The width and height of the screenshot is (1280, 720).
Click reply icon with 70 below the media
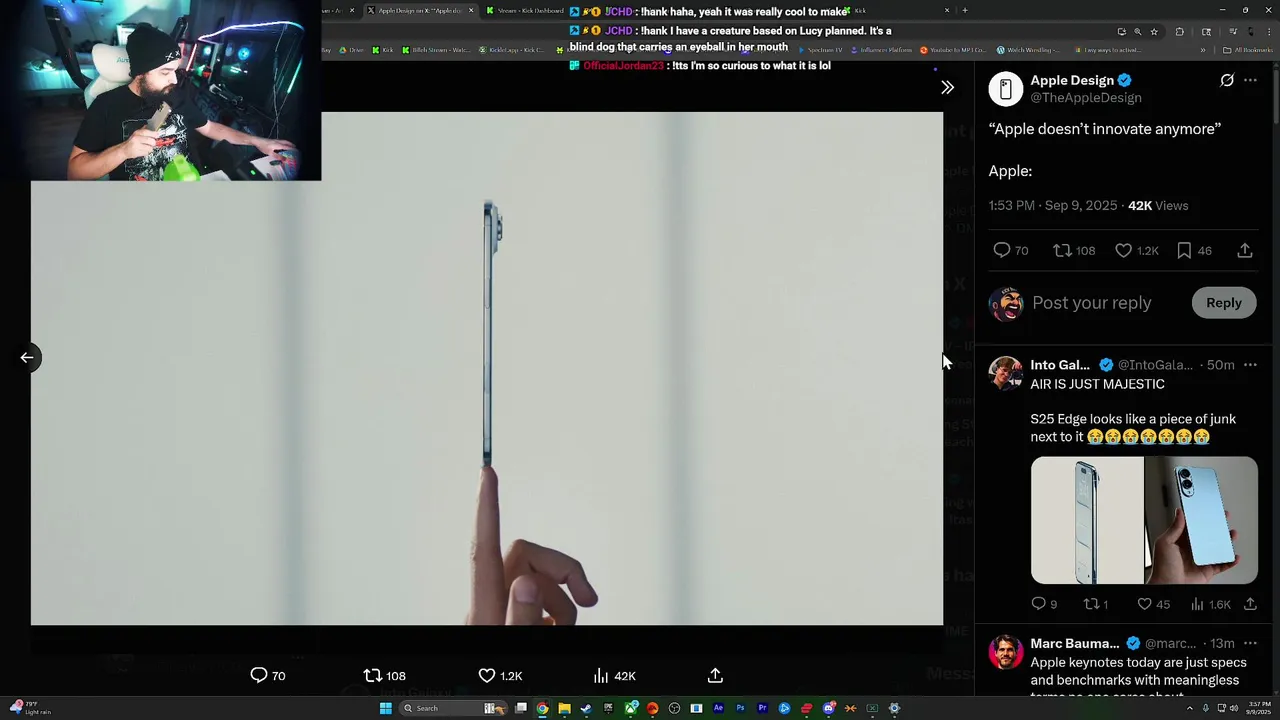pos(267,676)
